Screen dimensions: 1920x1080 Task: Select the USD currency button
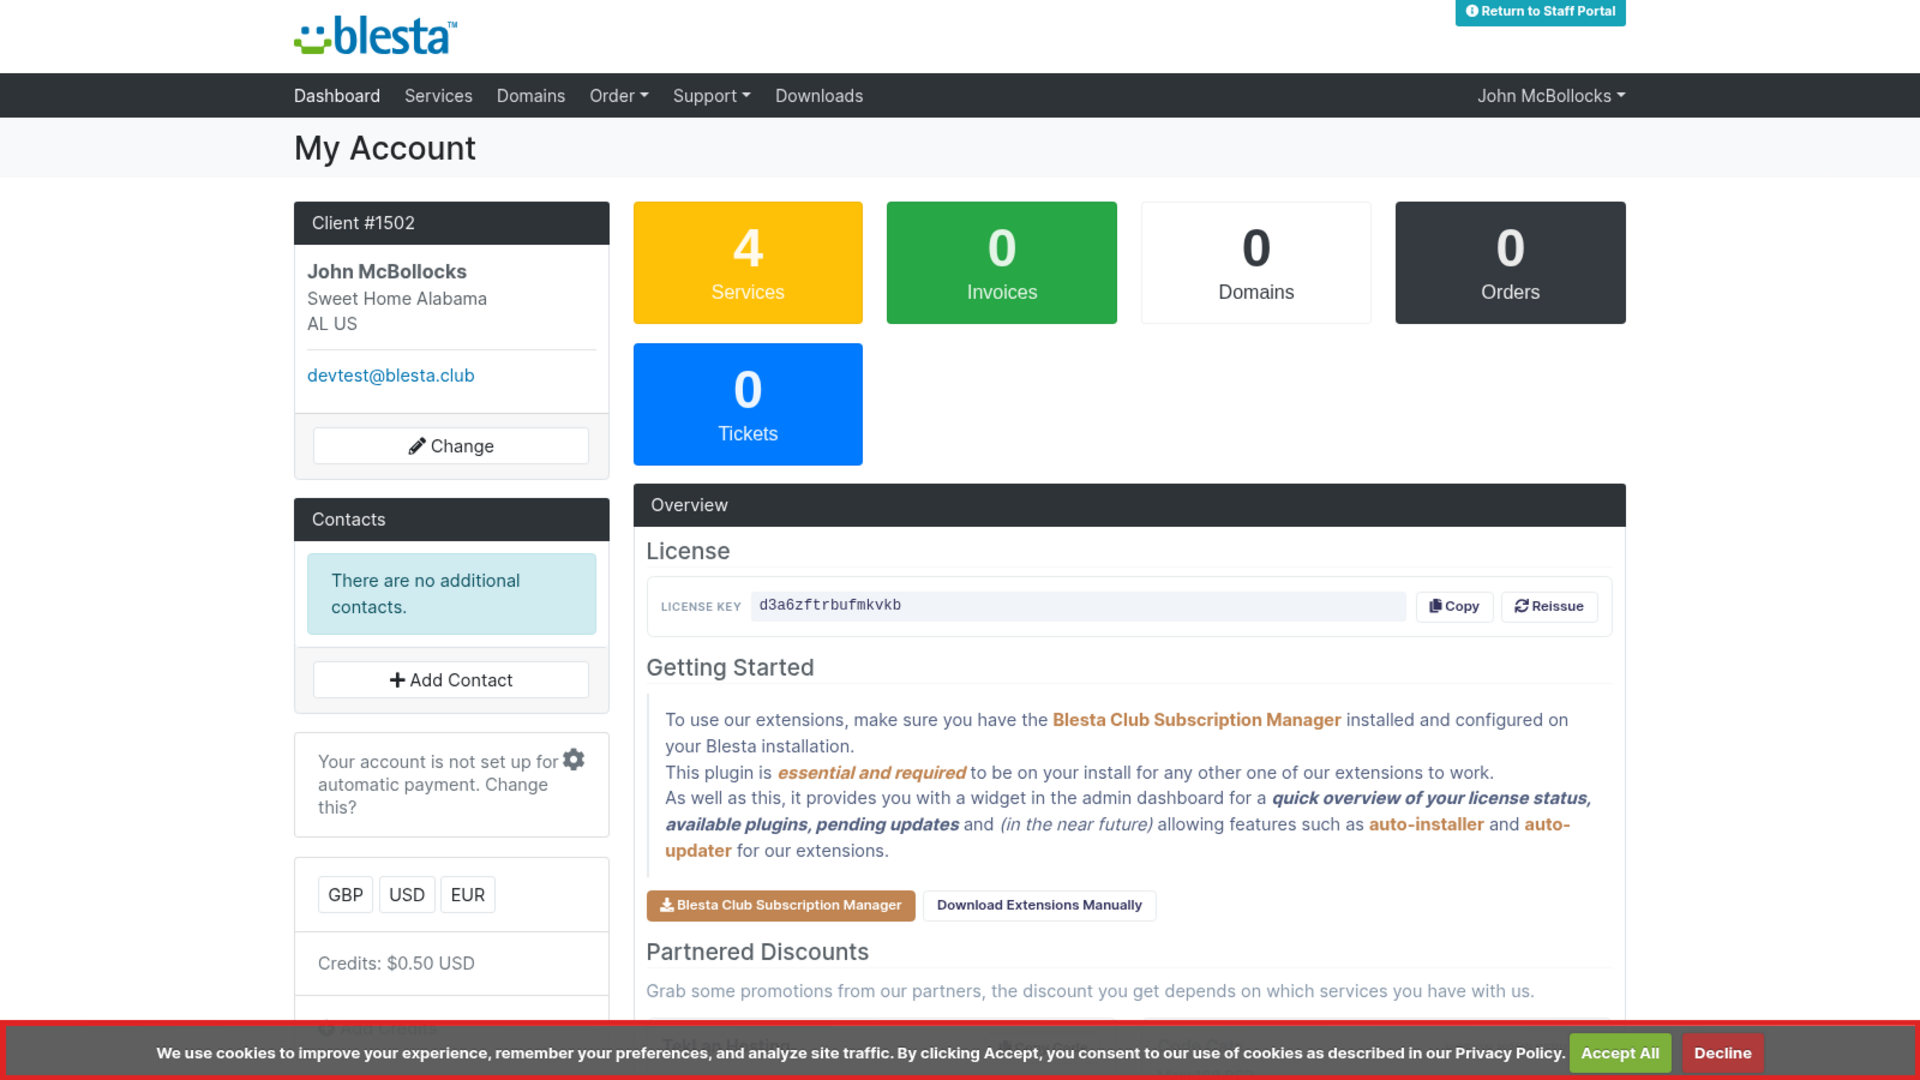tap(407, 895)
